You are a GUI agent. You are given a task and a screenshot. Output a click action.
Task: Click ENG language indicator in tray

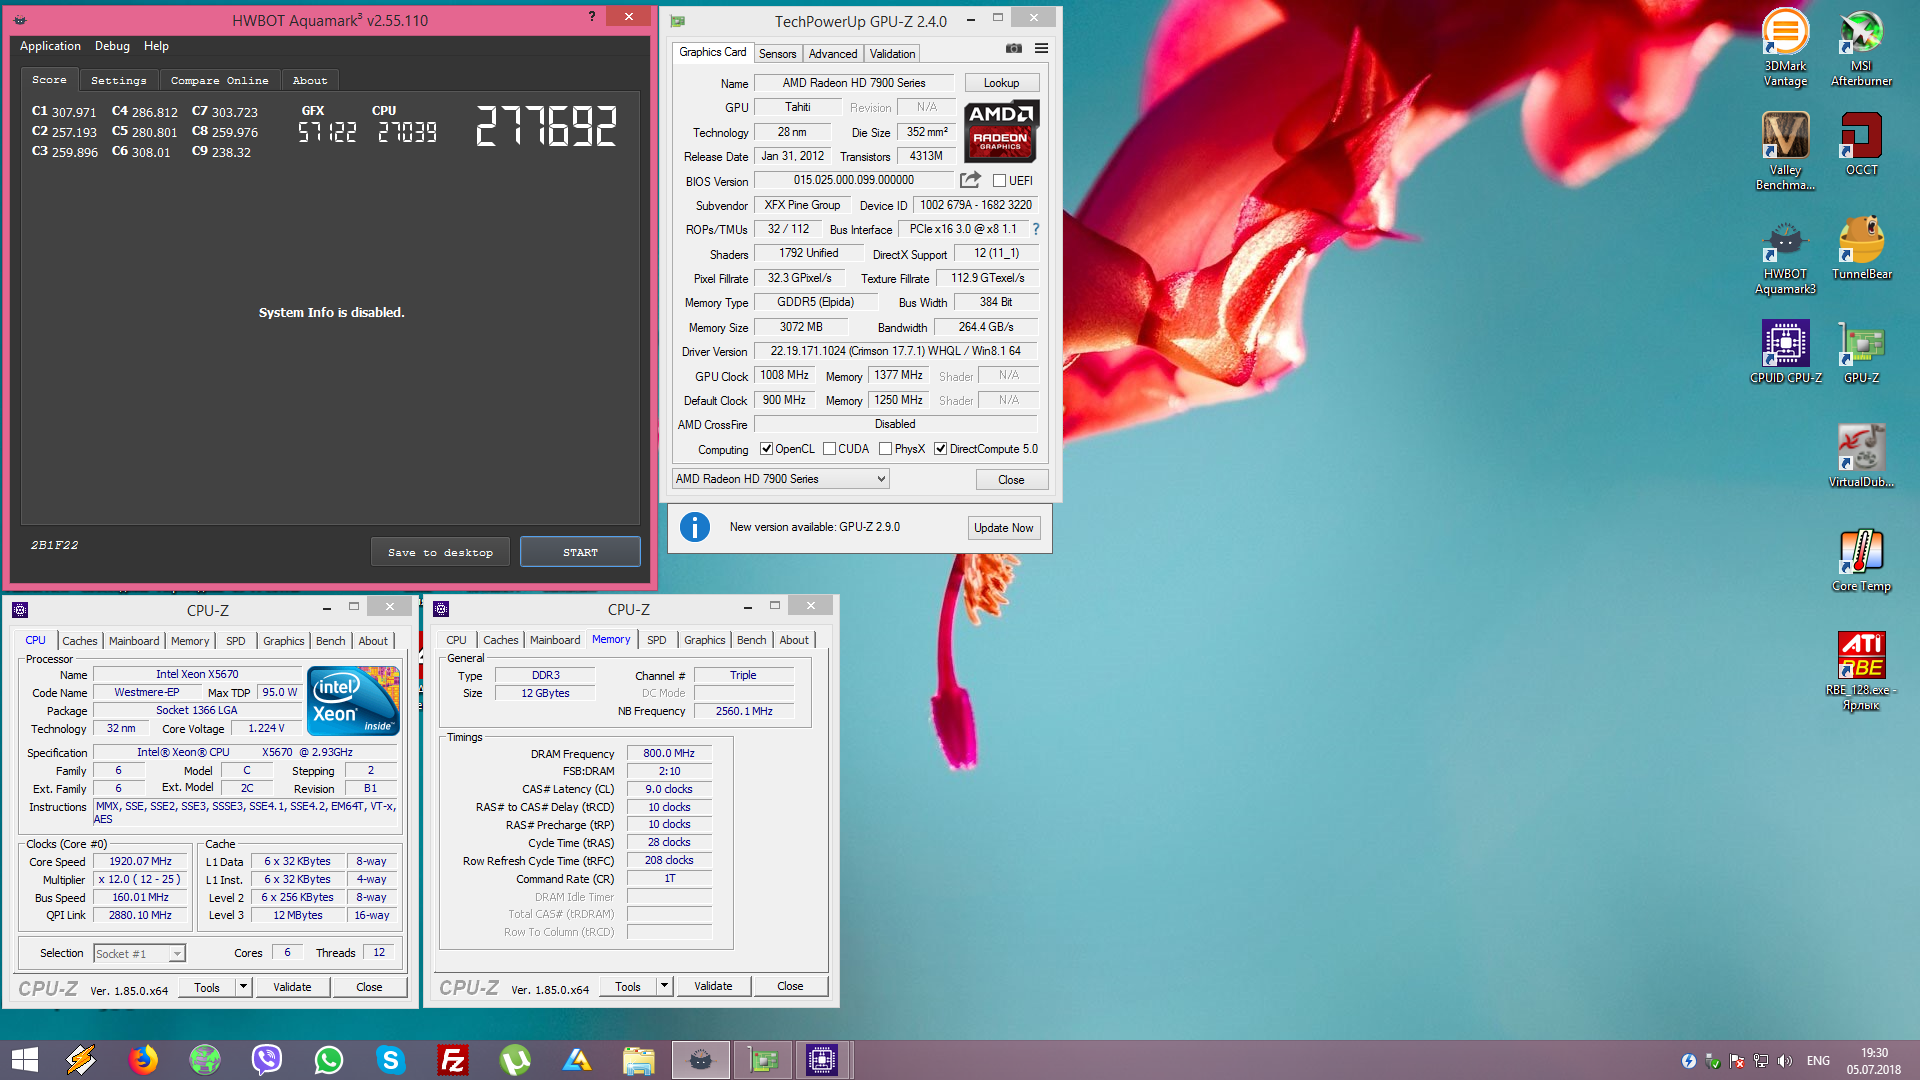tap(1818, 1061)
